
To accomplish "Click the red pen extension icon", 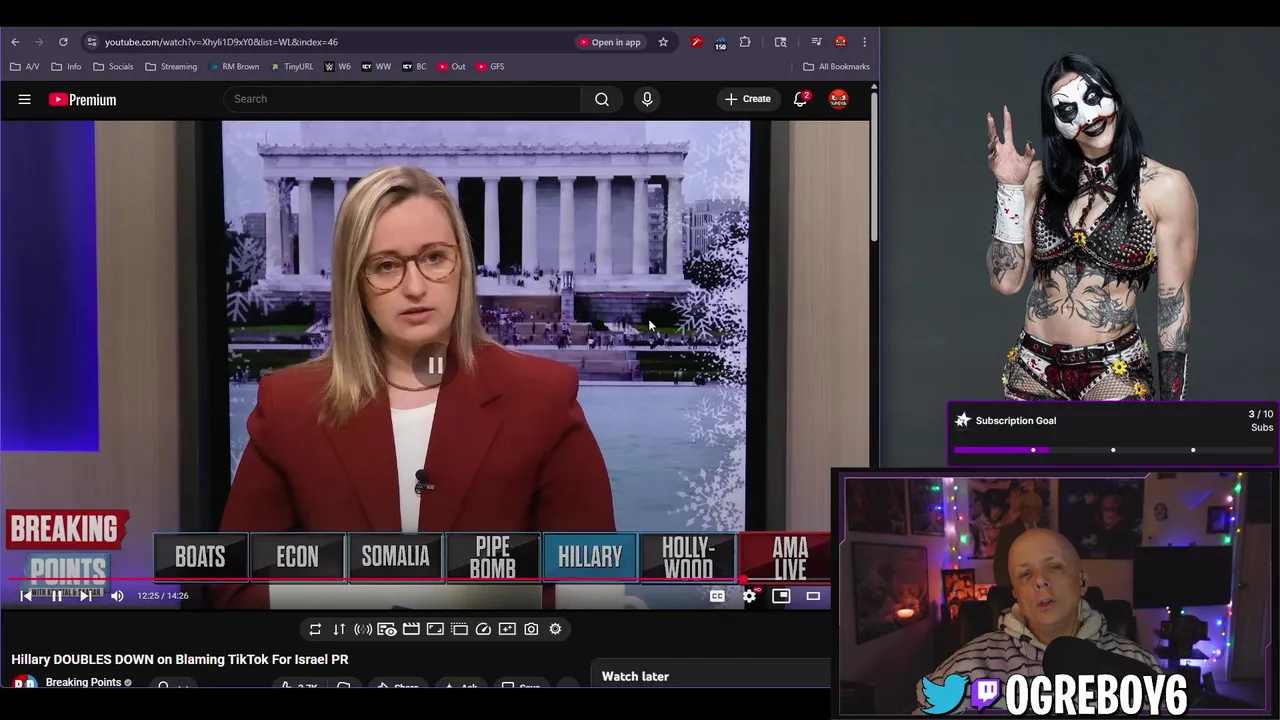I will pyautogui.click(x=696, y=42).
